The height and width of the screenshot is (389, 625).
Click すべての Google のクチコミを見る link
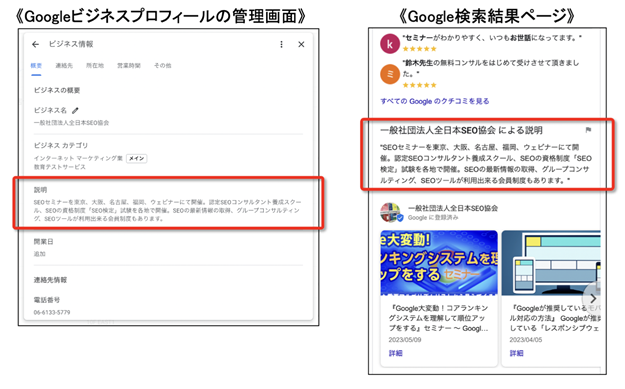click(434, 101)
